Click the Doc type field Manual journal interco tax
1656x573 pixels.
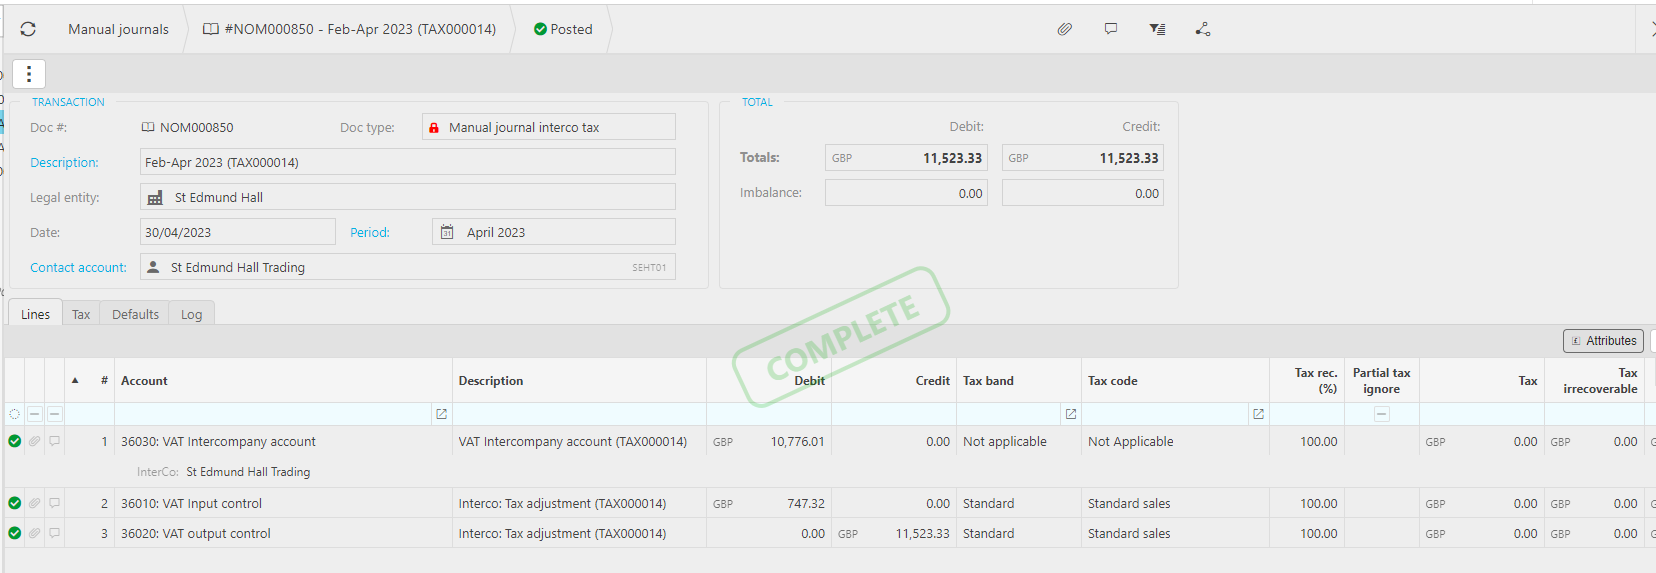[x=549, y=127]
